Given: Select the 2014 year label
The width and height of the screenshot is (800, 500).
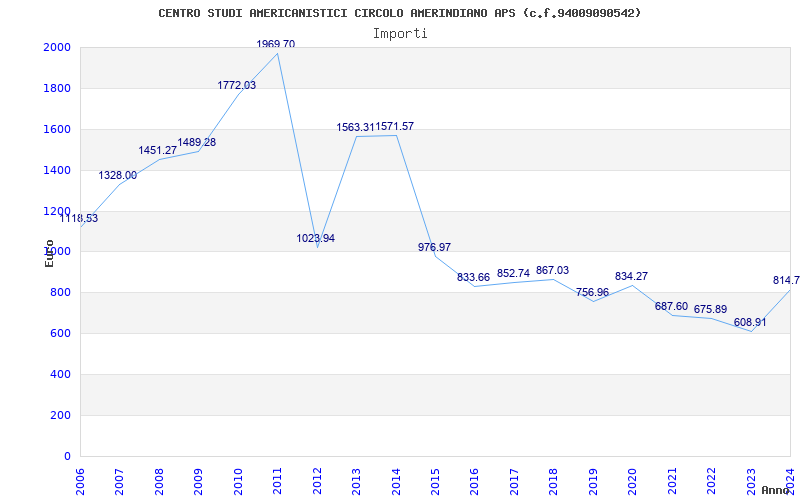Looking at the screenshot, I should [396, 481].
